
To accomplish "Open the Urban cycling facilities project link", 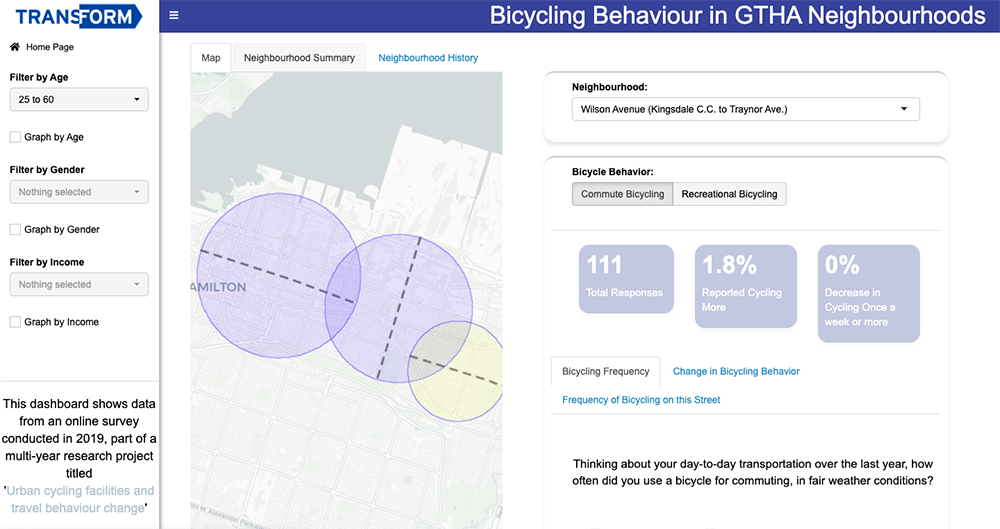I will (80, 499).
